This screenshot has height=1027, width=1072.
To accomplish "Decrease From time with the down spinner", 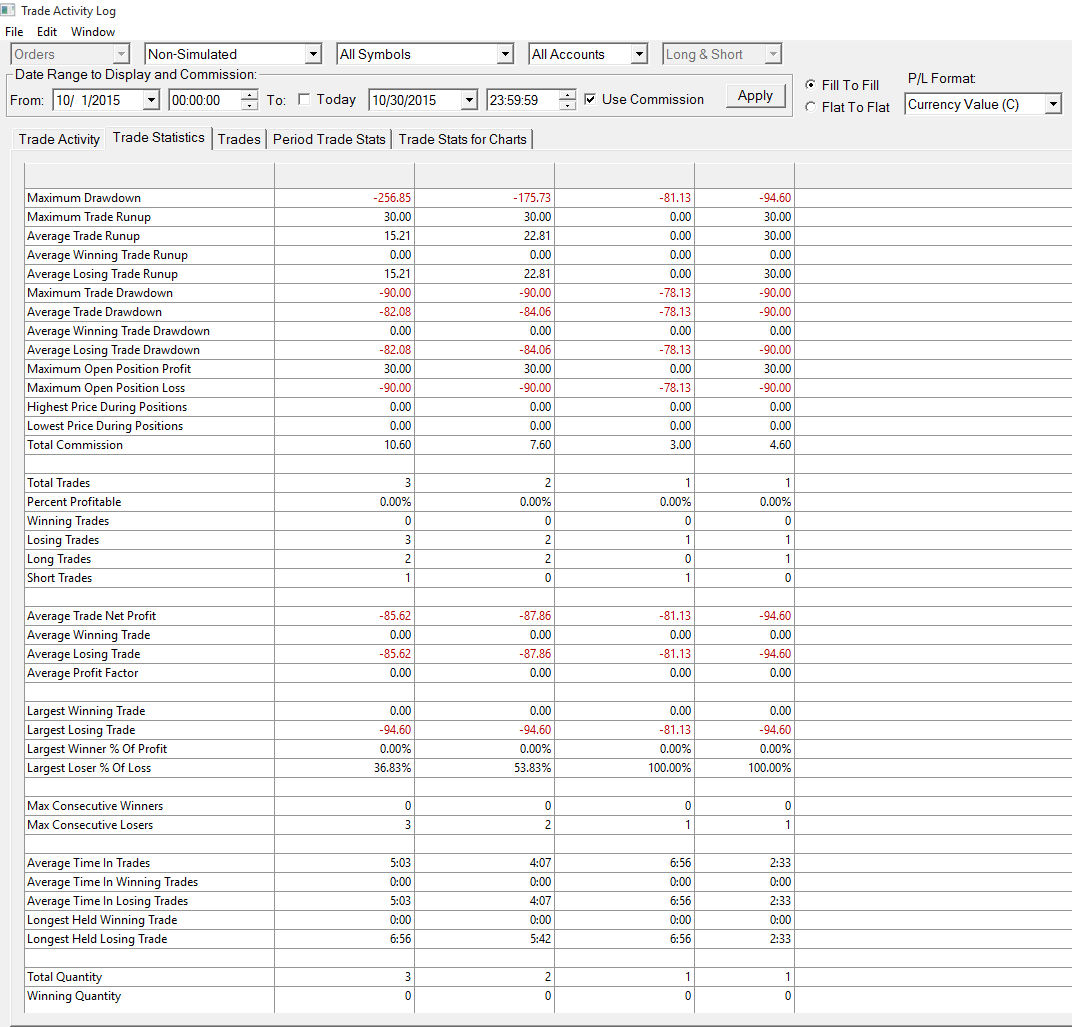I will pyautogui.click(x=250, y=105).
